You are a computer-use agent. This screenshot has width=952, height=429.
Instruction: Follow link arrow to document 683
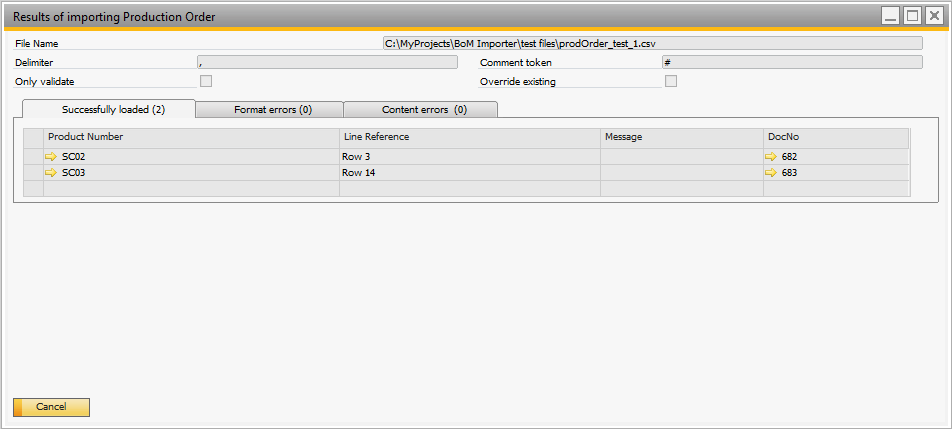coord(771,173)
